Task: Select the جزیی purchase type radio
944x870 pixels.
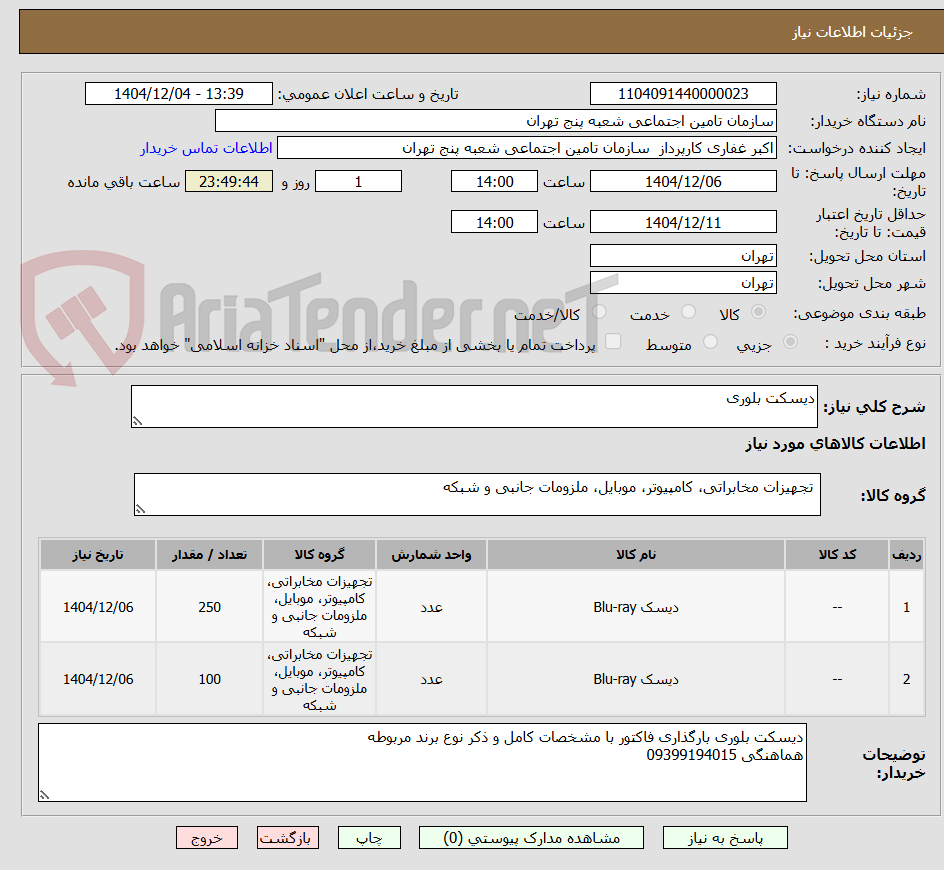Action: pyautogui.click(x=790, y=342)
